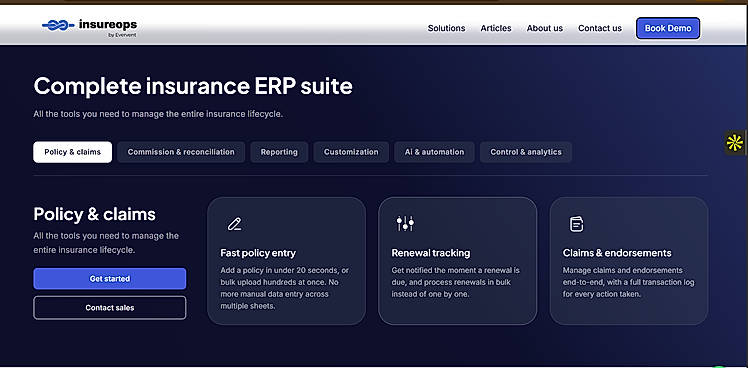Switch to AI & automation tab
The image size is (748, 368).
434,152
